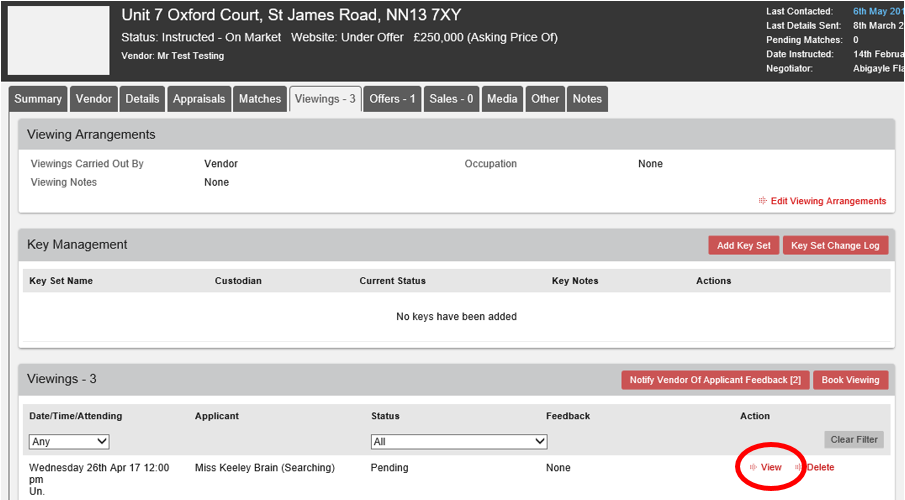Click the icon next to Delete link
Viewport: 905px width, 500px height.
tap(799, 467)
